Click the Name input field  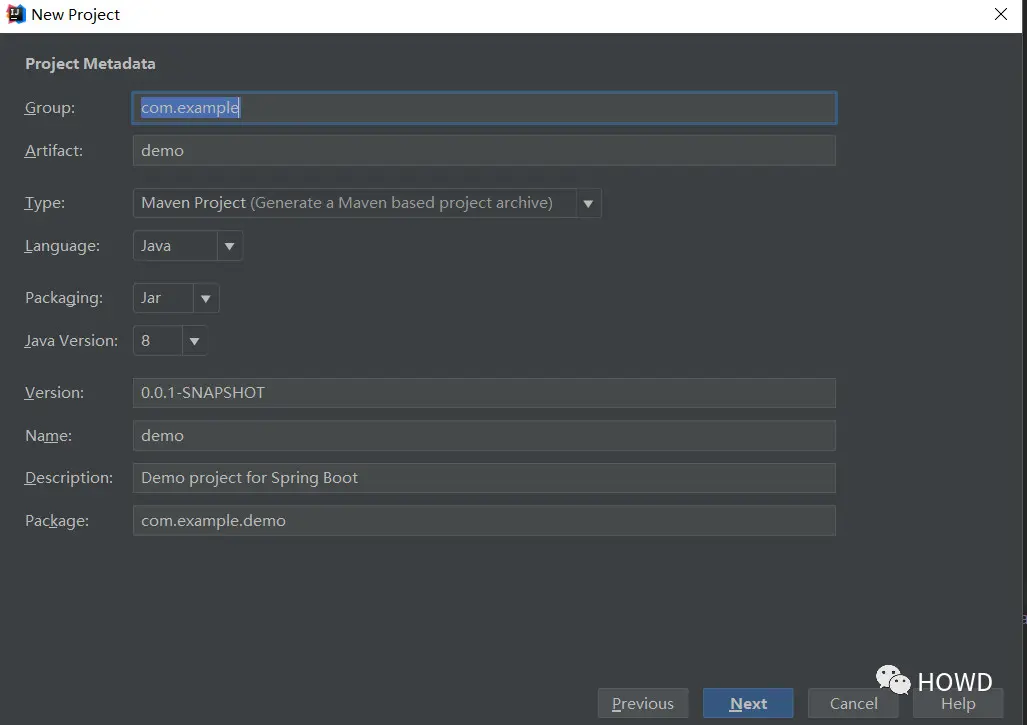(x=484, y=436)
